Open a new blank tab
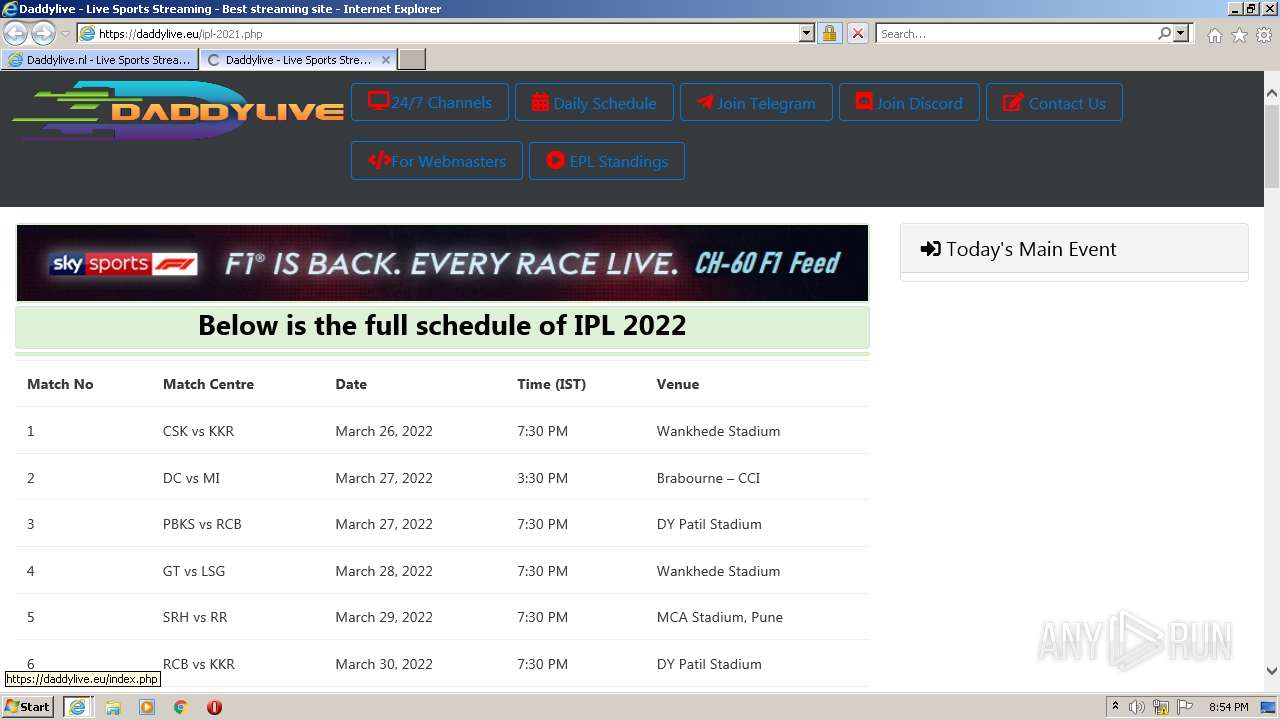 pos(412,60)
